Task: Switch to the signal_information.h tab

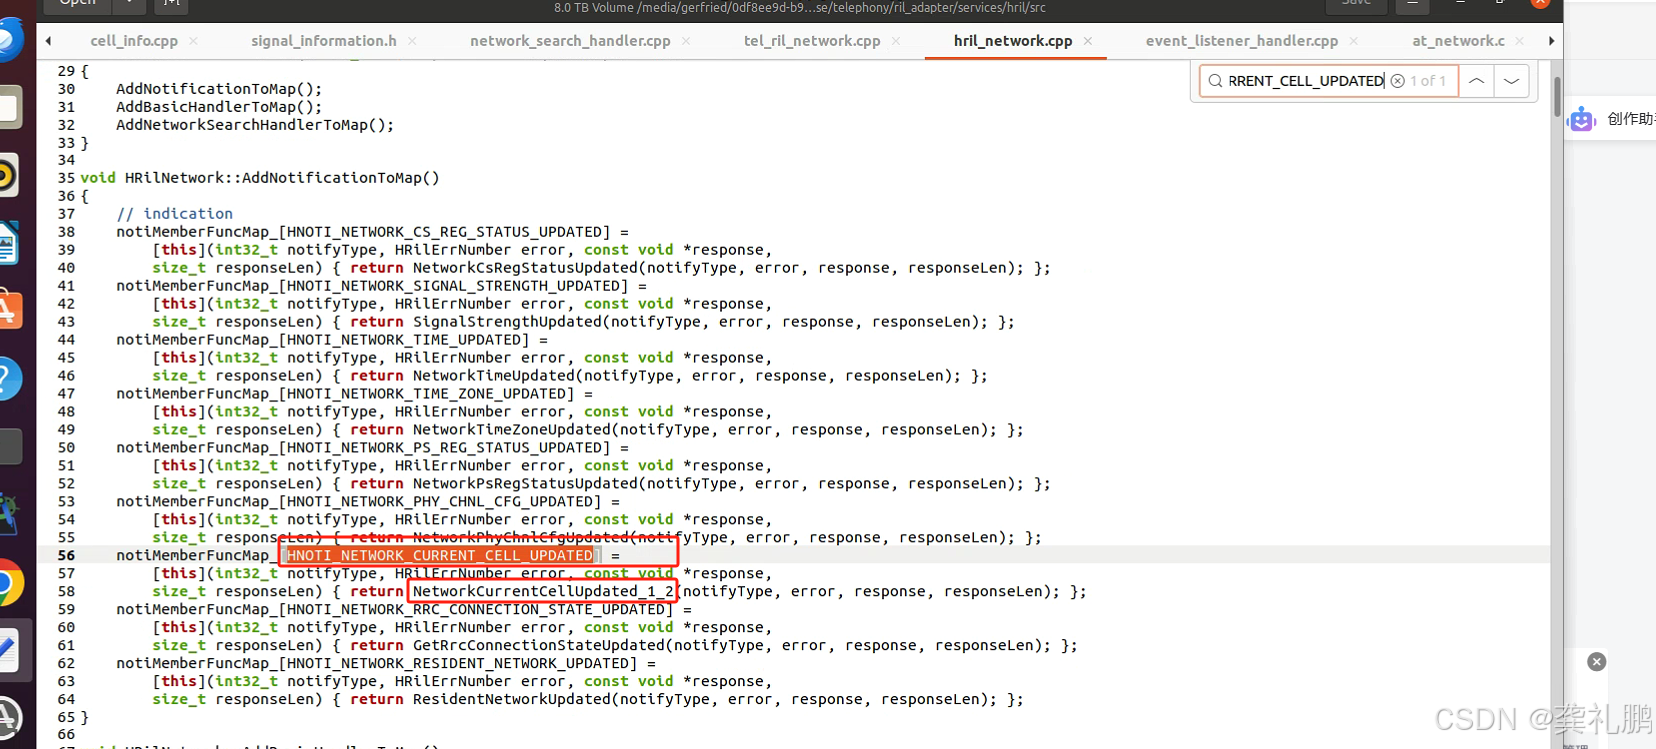Action: [324, 41]
